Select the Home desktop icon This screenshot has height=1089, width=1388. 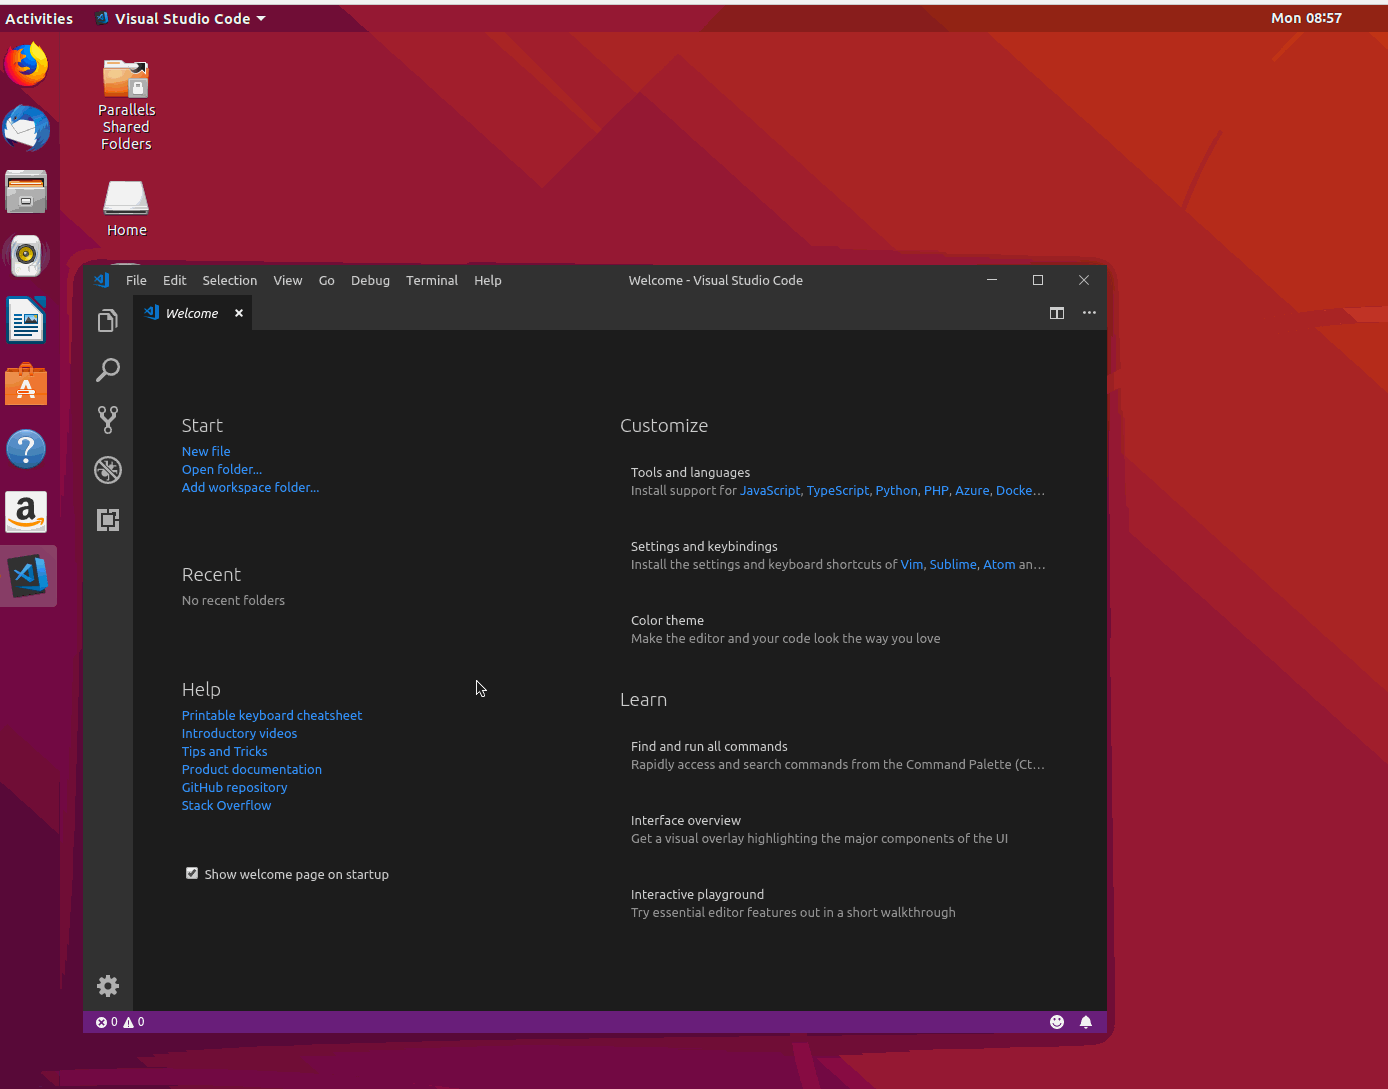[126, 208]
